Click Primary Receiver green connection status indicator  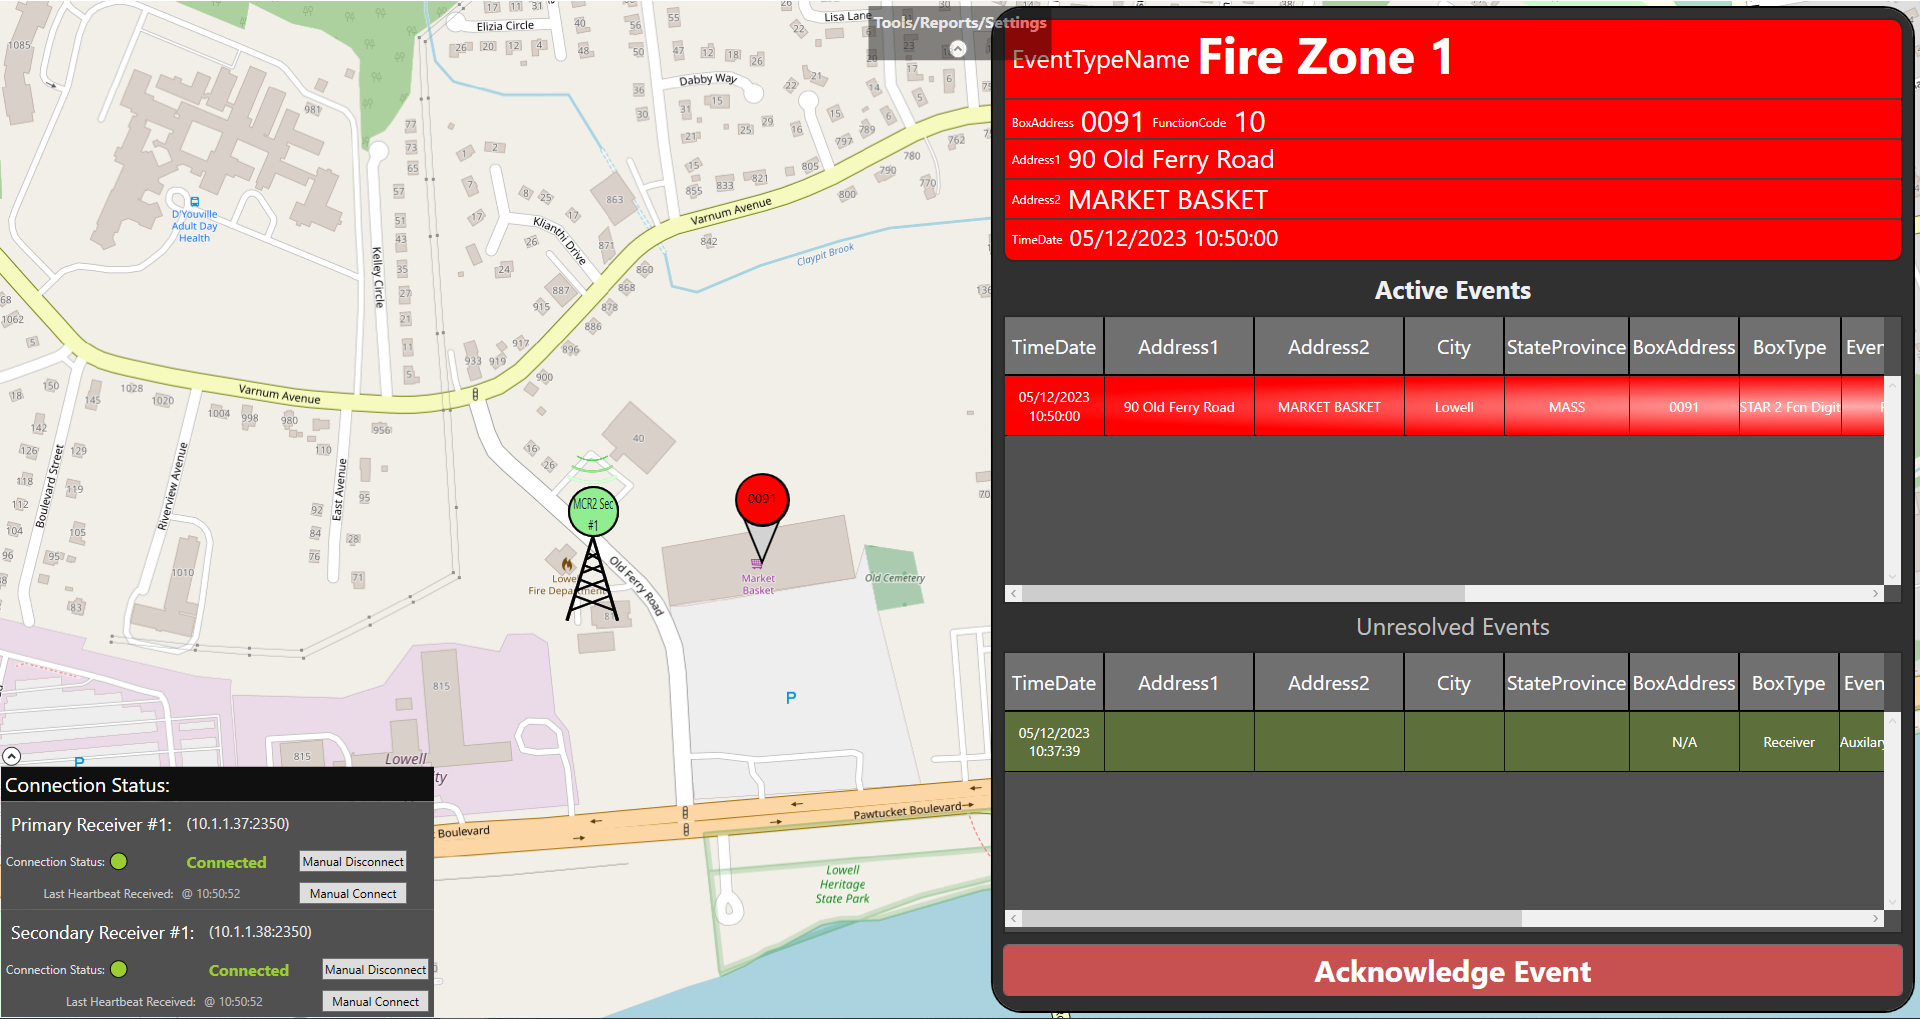tap(119, 861)
